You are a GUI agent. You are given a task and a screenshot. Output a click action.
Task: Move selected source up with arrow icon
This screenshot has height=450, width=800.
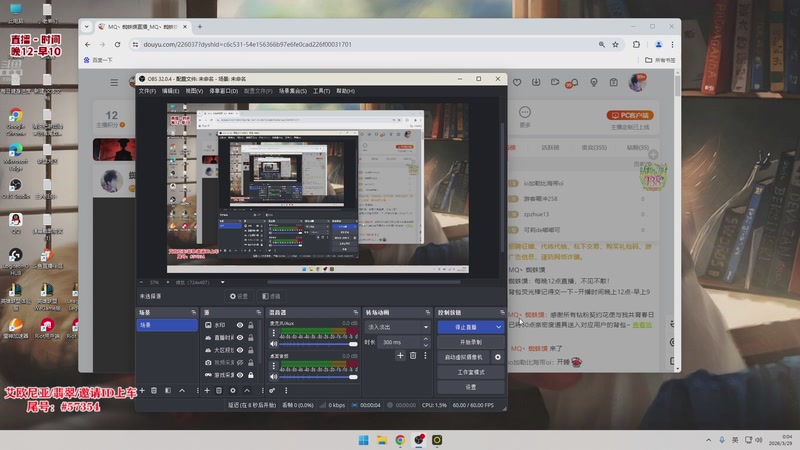click(x=247, y=390)
